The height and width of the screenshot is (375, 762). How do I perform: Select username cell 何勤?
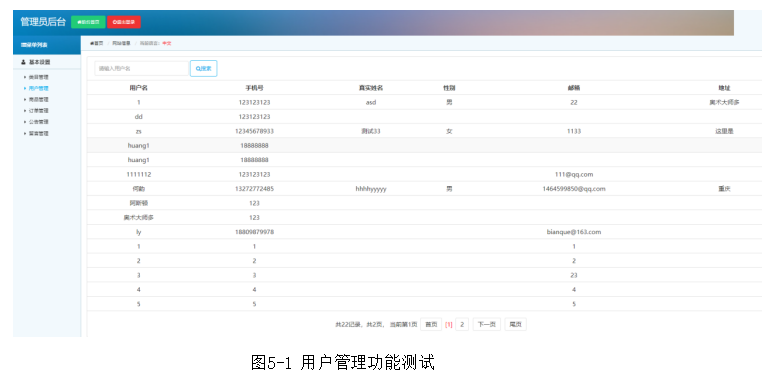click(139, 189)
